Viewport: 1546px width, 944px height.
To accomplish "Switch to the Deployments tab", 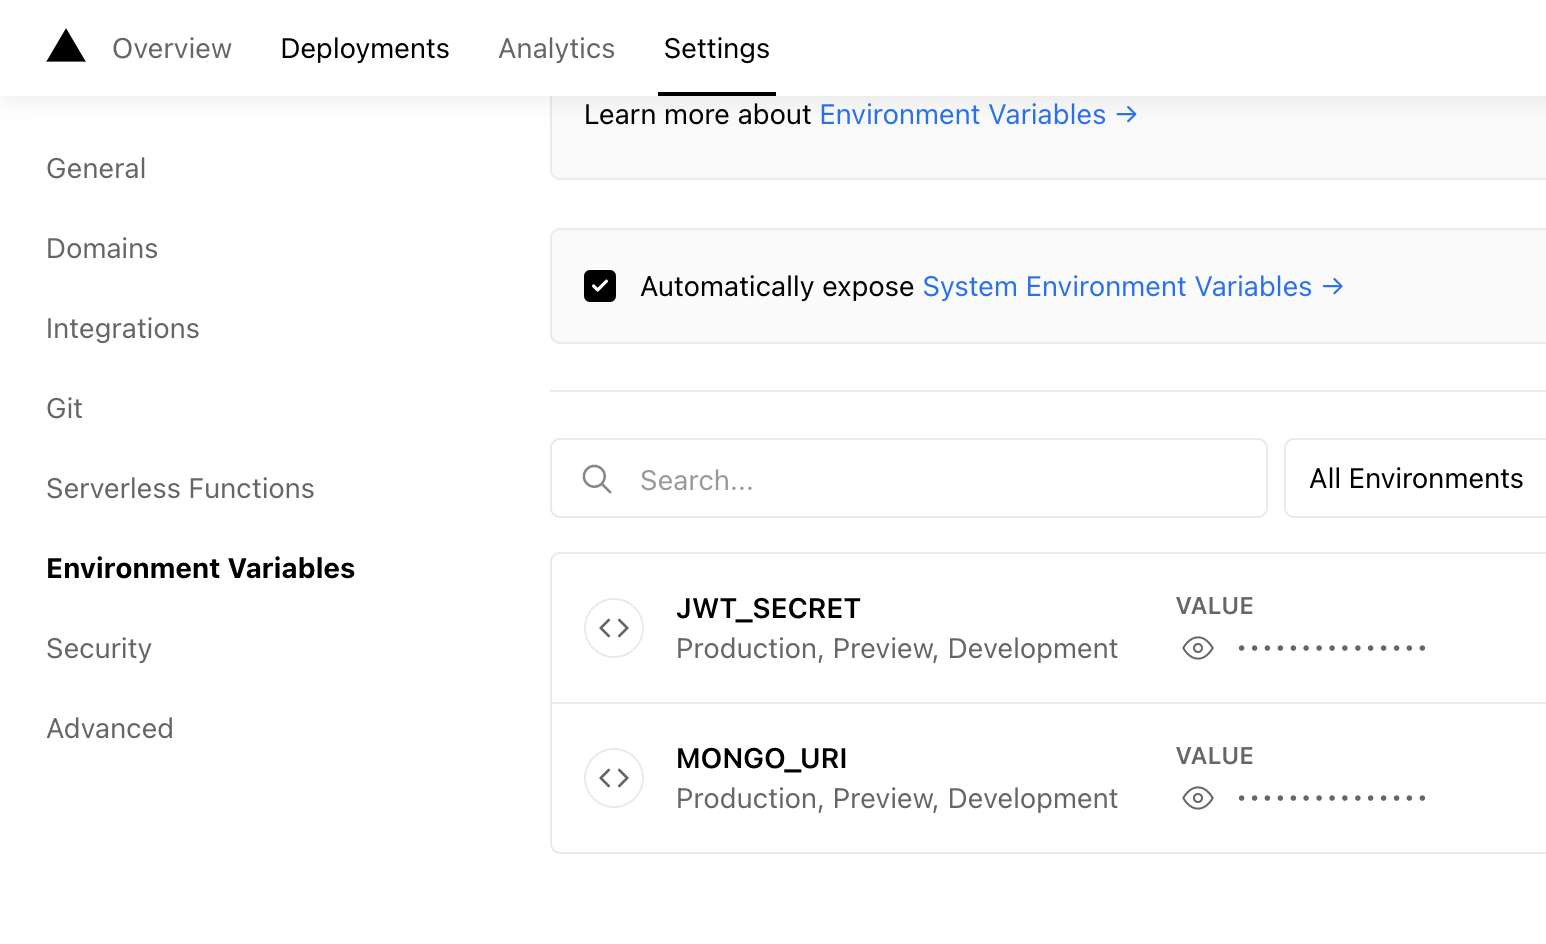I will [x=365, y=48].
